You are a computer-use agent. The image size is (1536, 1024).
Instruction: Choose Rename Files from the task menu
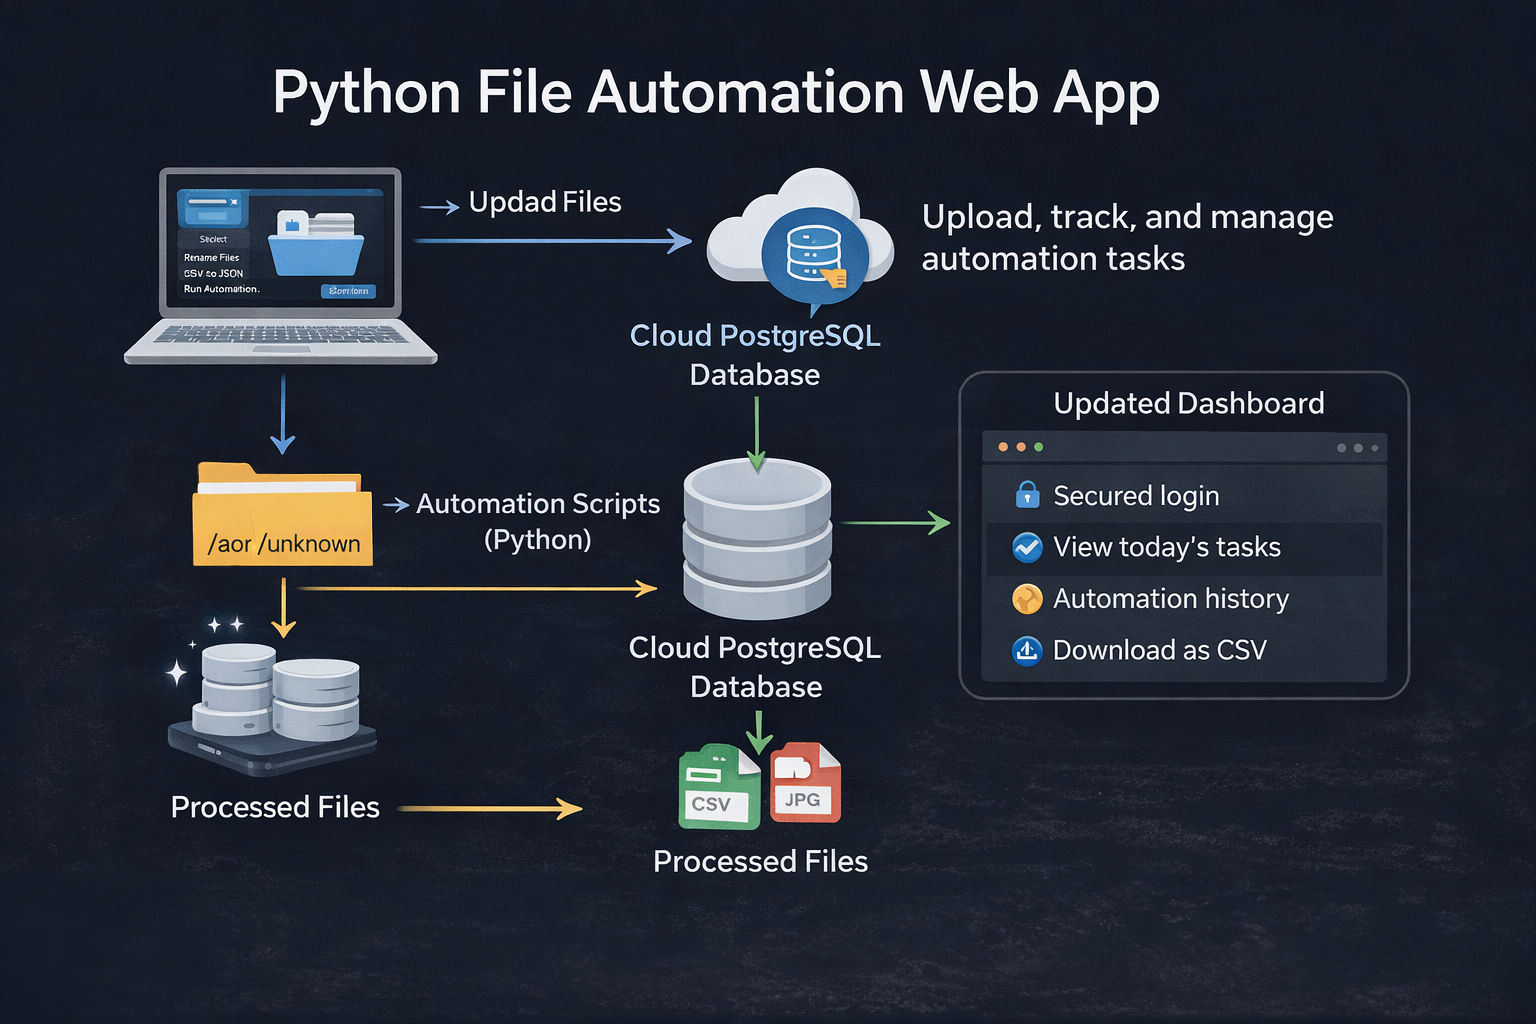(211, 257)
